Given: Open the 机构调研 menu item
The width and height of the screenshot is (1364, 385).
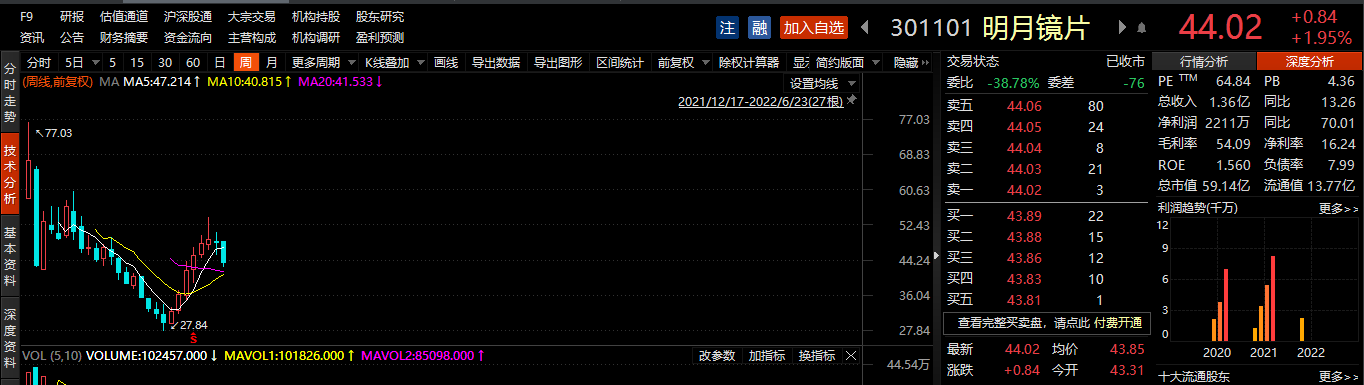Looking at the screenshot, I should point(315,38).
